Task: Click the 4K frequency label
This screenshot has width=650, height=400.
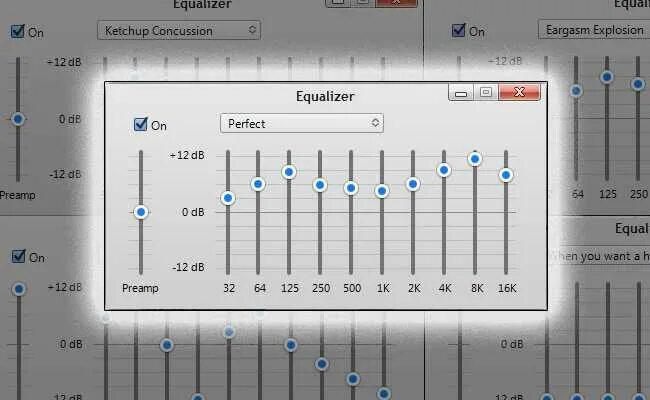Action: (445, 288)
